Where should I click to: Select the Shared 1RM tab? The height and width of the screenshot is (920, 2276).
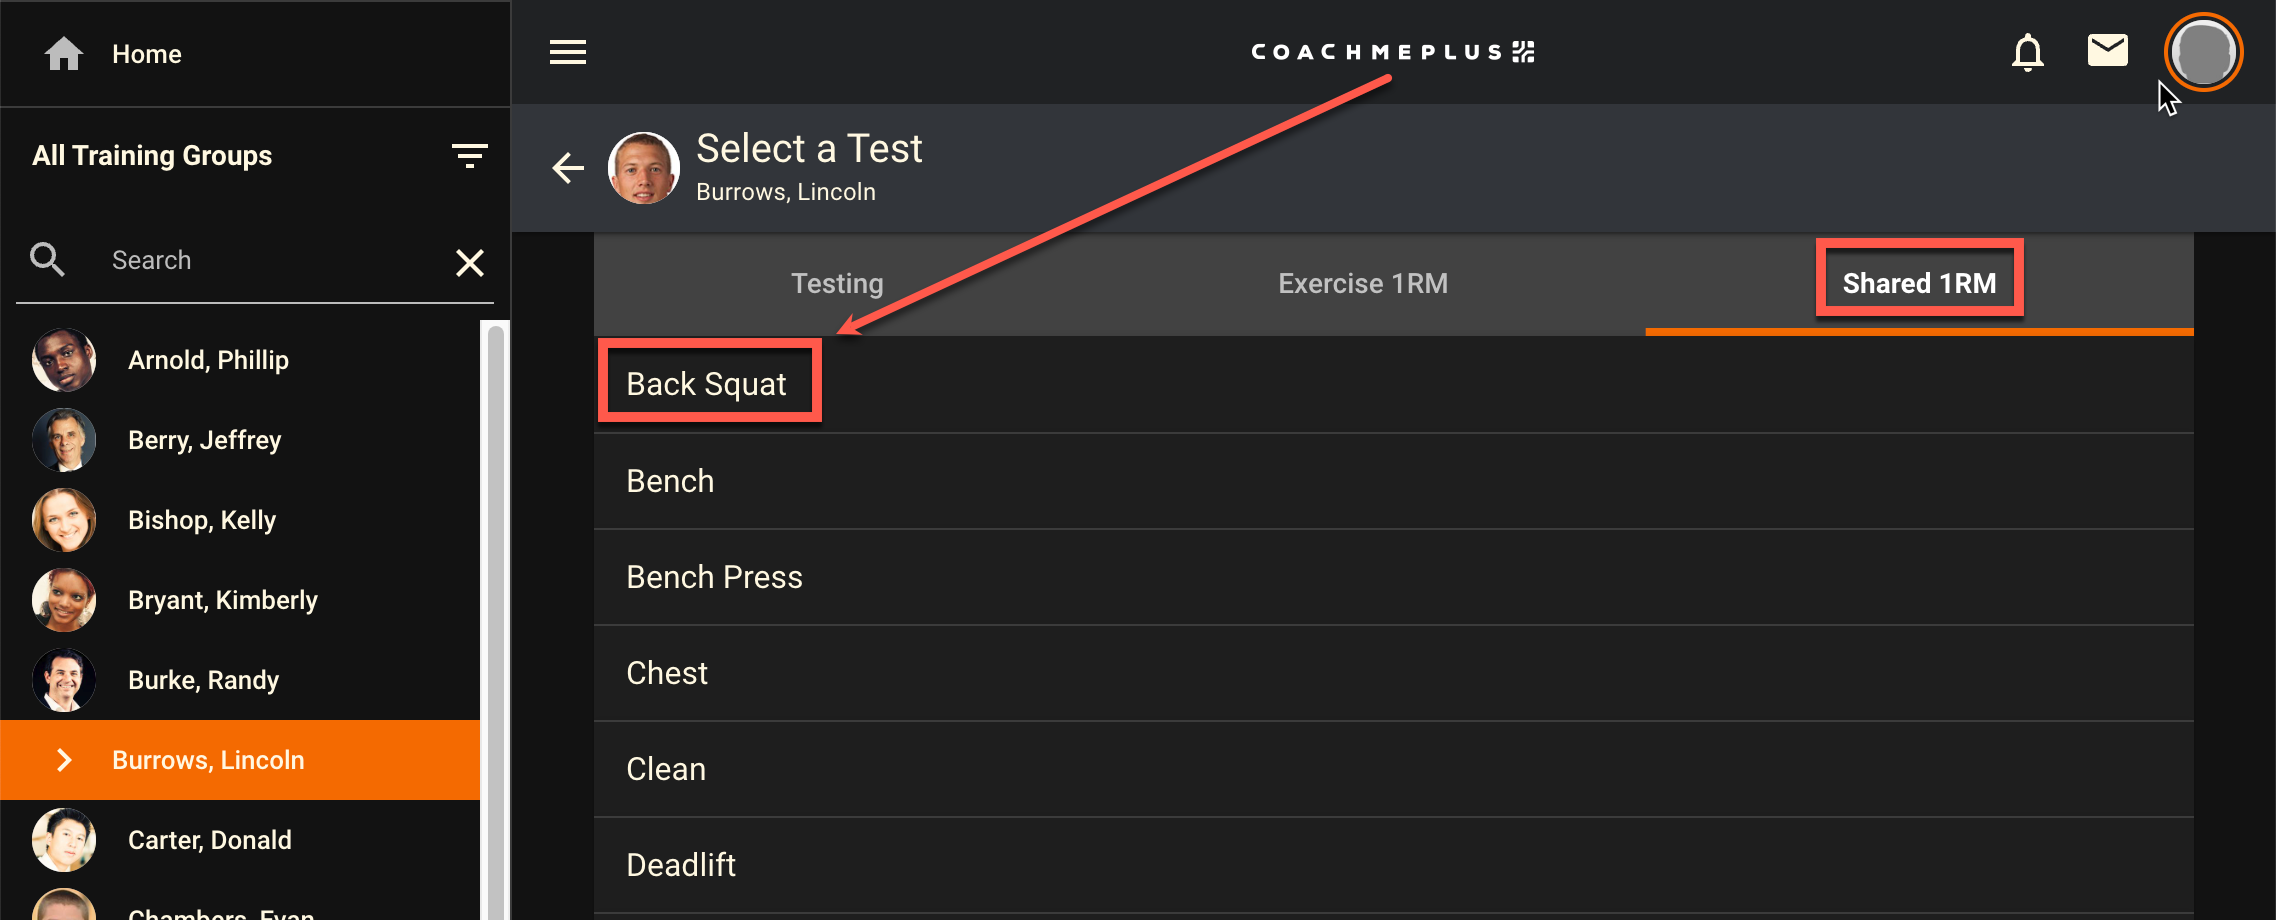pos(1918,284)
